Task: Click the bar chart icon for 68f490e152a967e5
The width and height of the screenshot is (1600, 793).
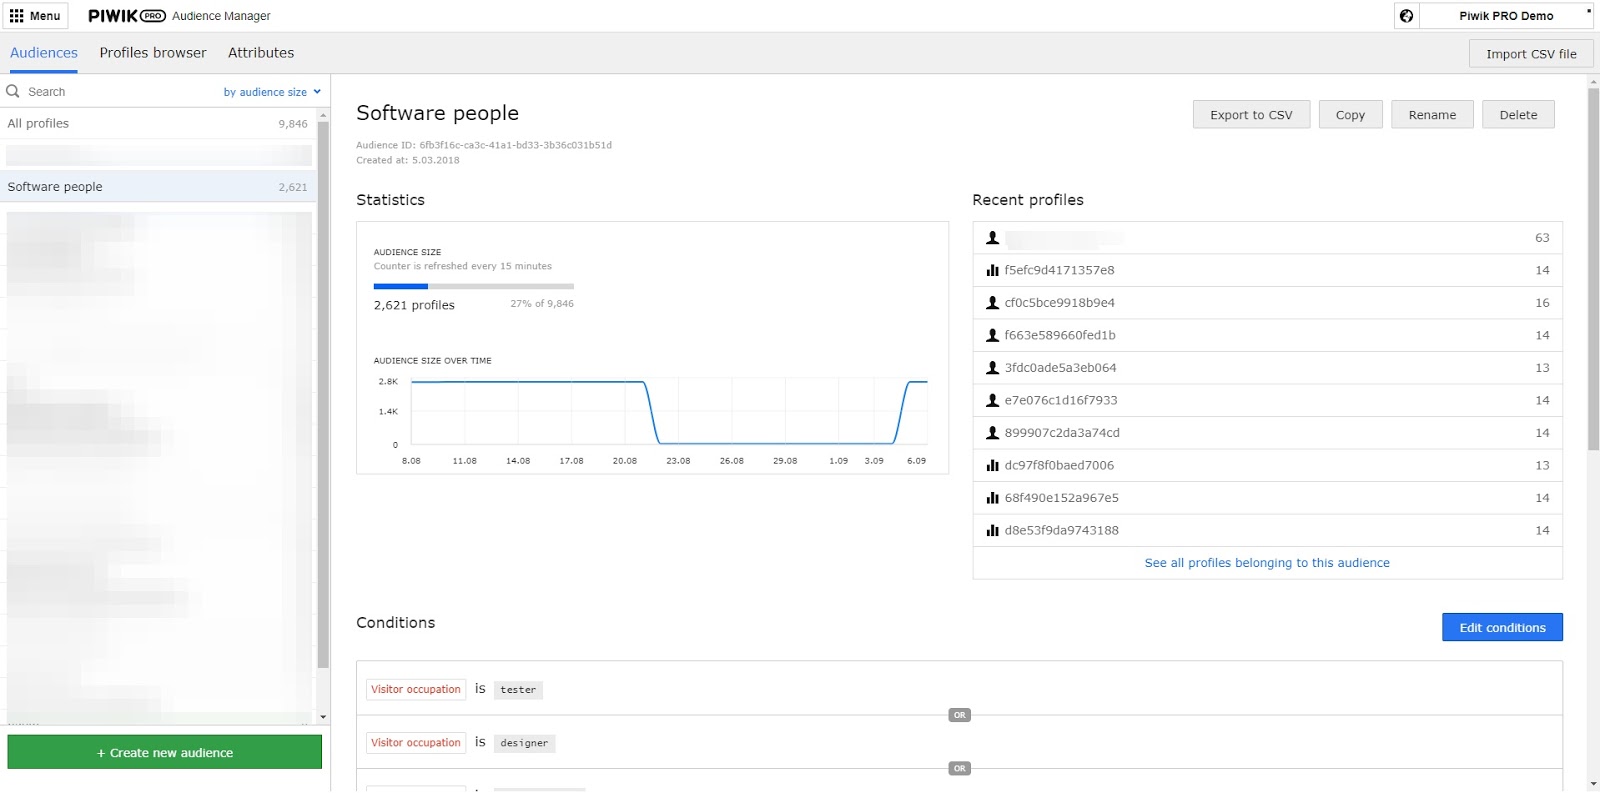Action: pyautogui.click(x=992, y=498)
